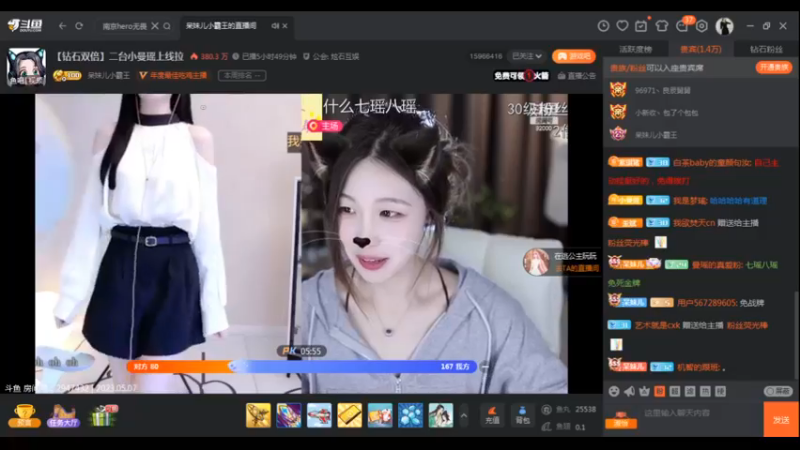Image resolution: width=800 pixels, height=450 pixels.
Task: Open the emoji smiley picker
Action: [x=614, y=391]
